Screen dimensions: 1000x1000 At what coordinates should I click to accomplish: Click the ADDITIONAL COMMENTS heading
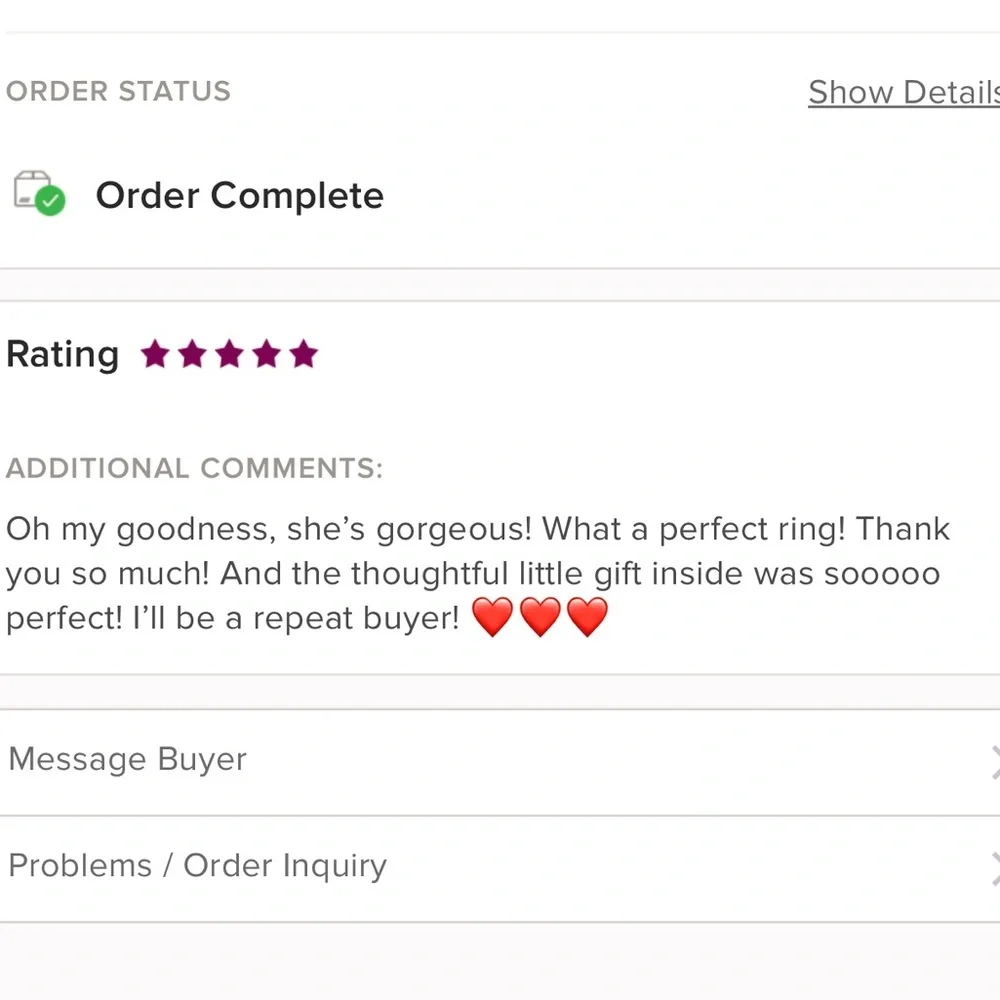click(194, 469)
